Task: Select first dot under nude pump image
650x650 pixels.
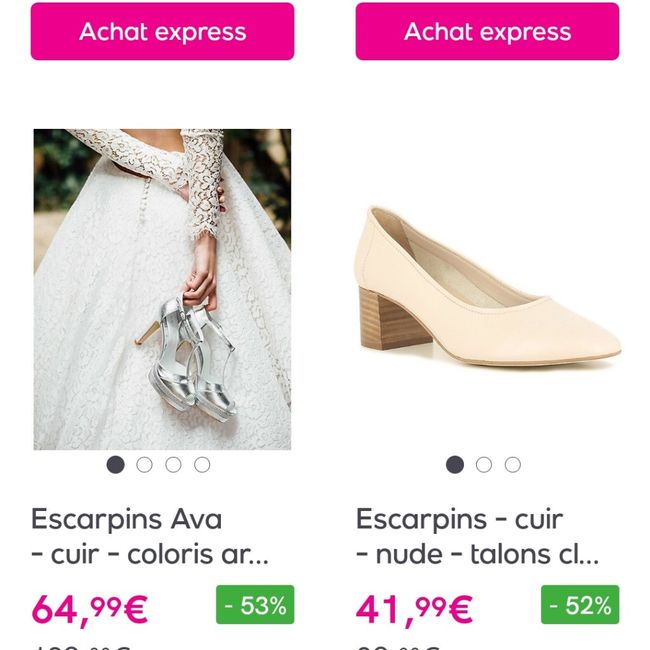Action: [455, 464]
